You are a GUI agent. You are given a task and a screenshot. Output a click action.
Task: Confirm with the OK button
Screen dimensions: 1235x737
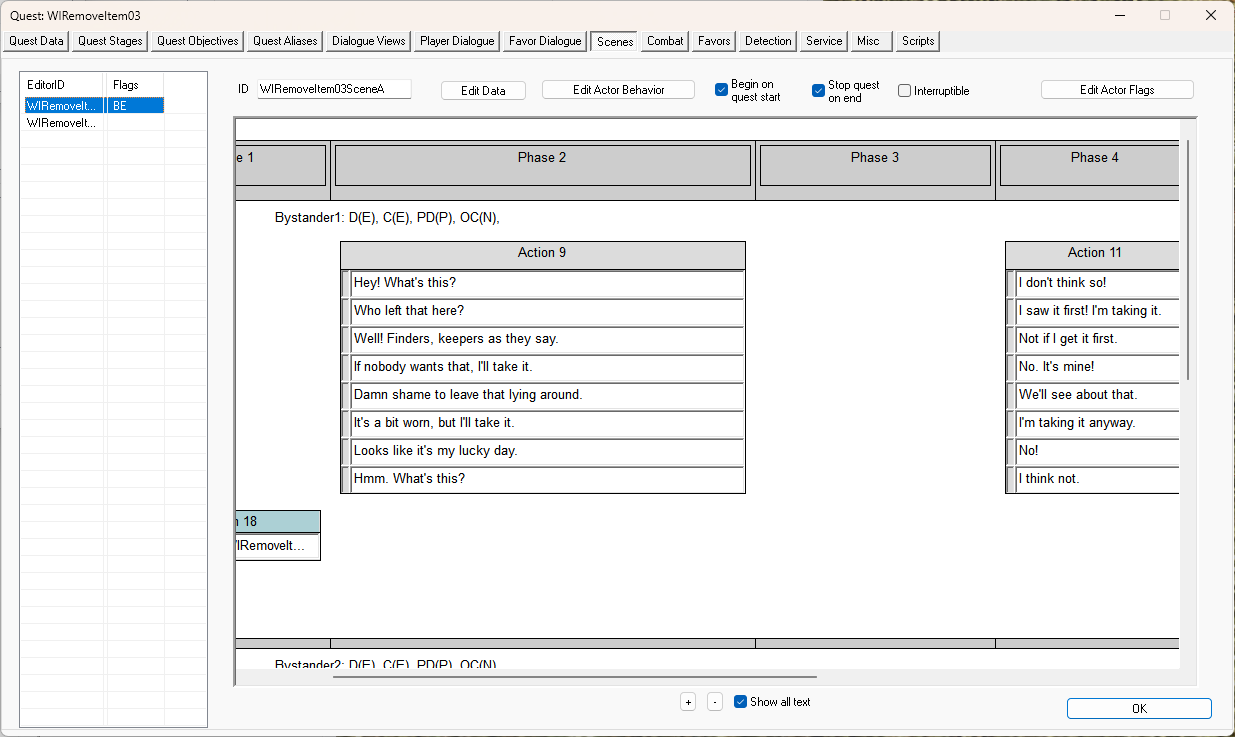tap(1139, 708)
